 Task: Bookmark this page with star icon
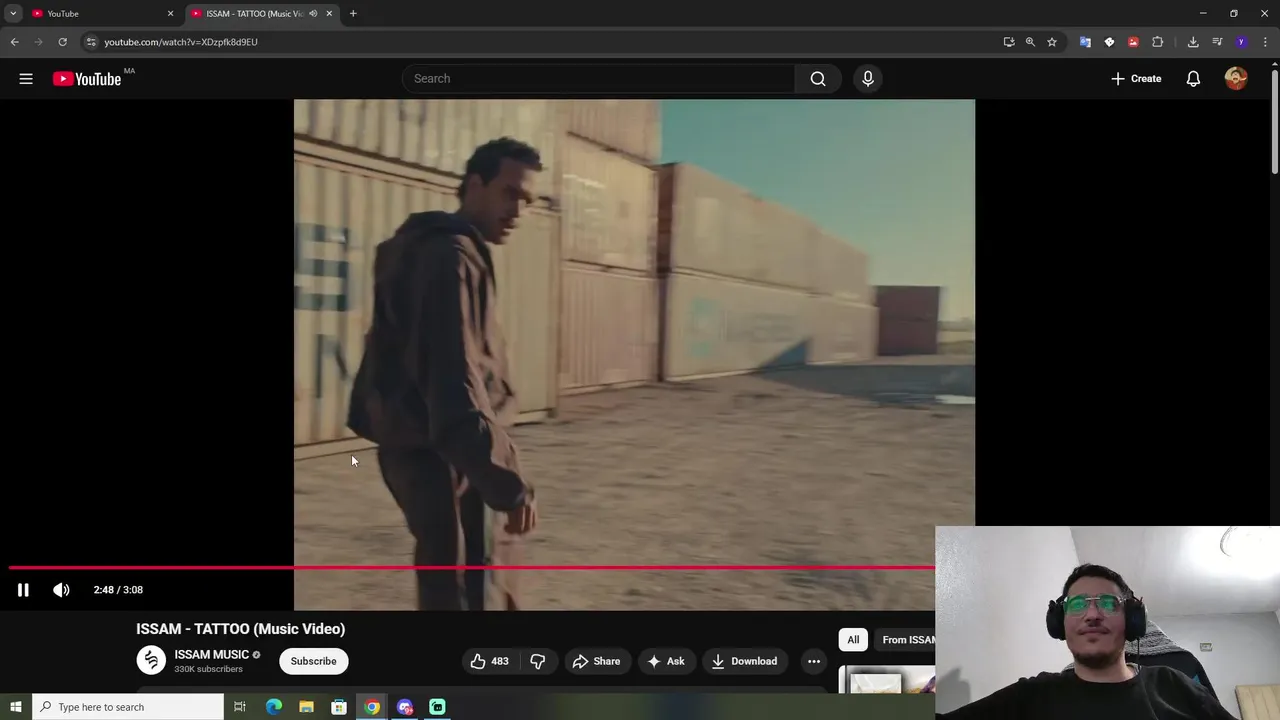pyautogui.click(x=1052, y=42)
